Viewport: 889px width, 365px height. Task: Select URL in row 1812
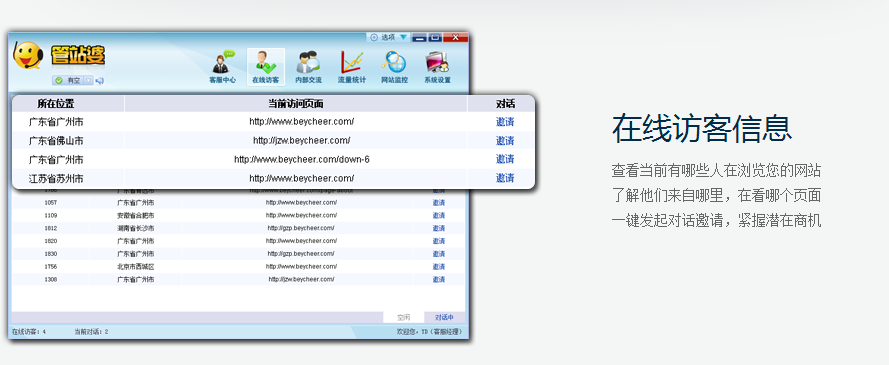(301, 228)
